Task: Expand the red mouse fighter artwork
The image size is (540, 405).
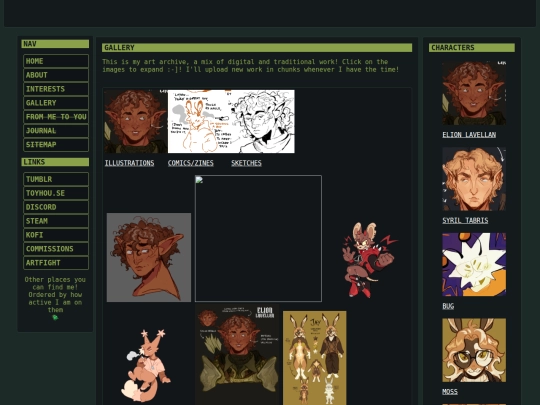Action: [369, 260]
